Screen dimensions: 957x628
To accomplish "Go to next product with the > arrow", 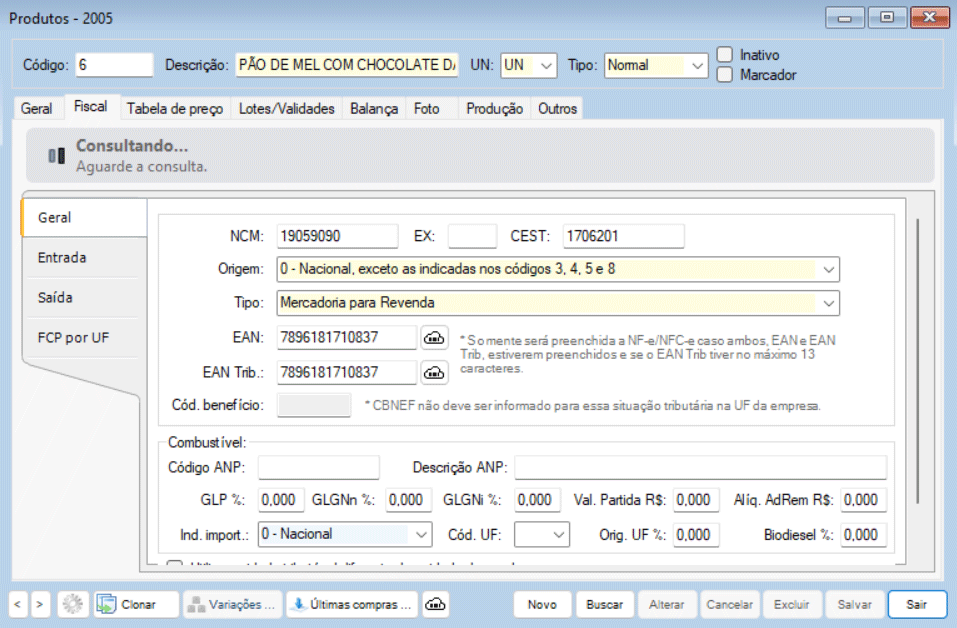I will click(x=40, y=604).
